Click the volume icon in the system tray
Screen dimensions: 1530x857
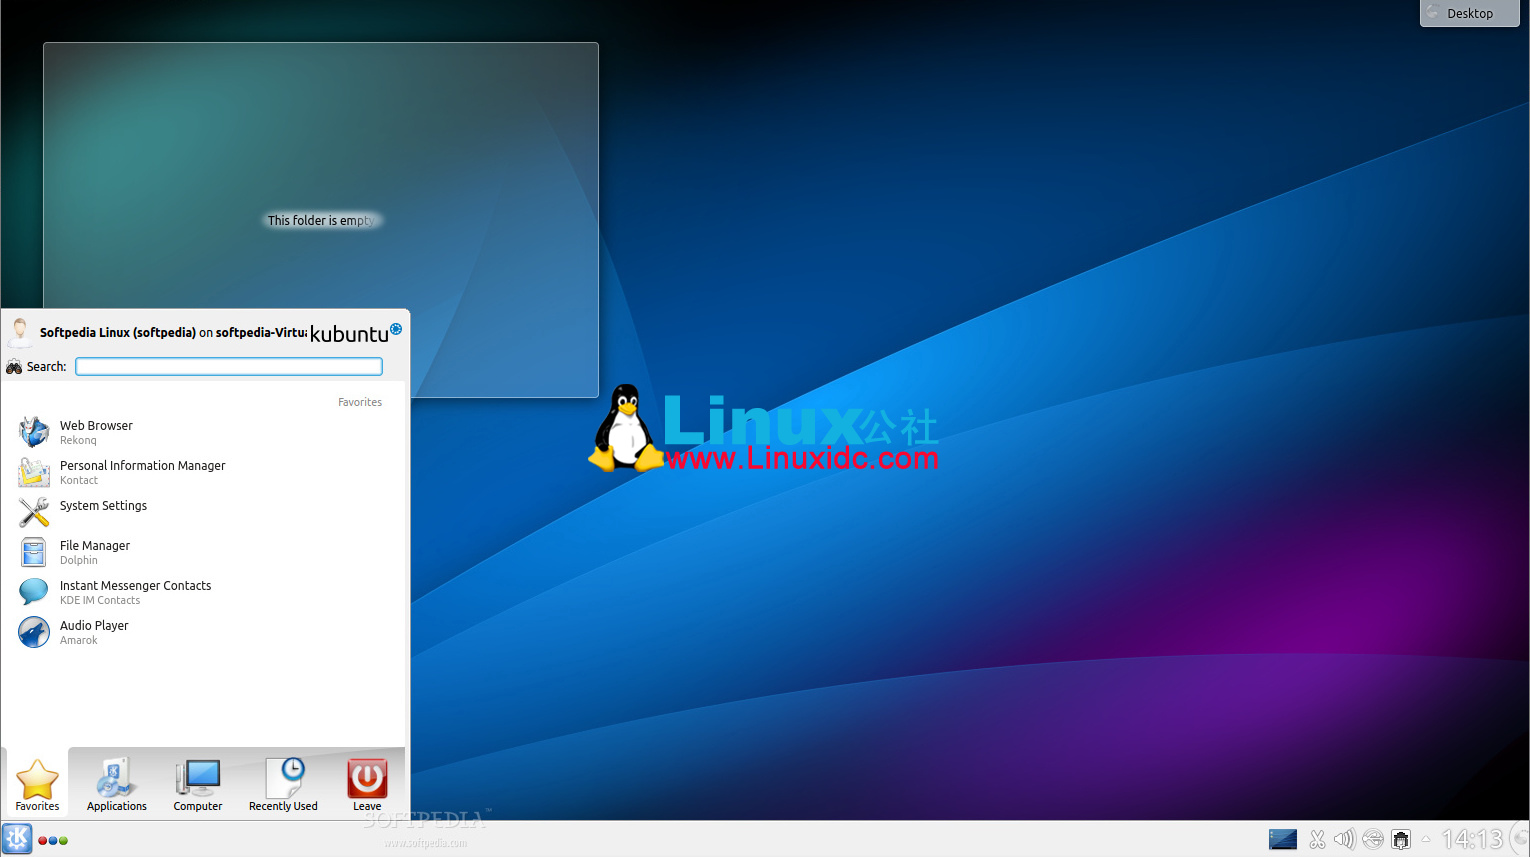(1344, 840)
